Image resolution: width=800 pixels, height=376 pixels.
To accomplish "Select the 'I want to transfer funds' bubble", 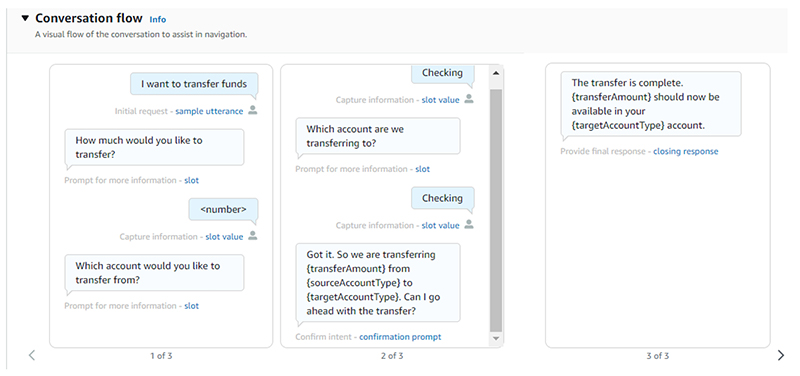I will pyautogui.click(x=194, y=84).
